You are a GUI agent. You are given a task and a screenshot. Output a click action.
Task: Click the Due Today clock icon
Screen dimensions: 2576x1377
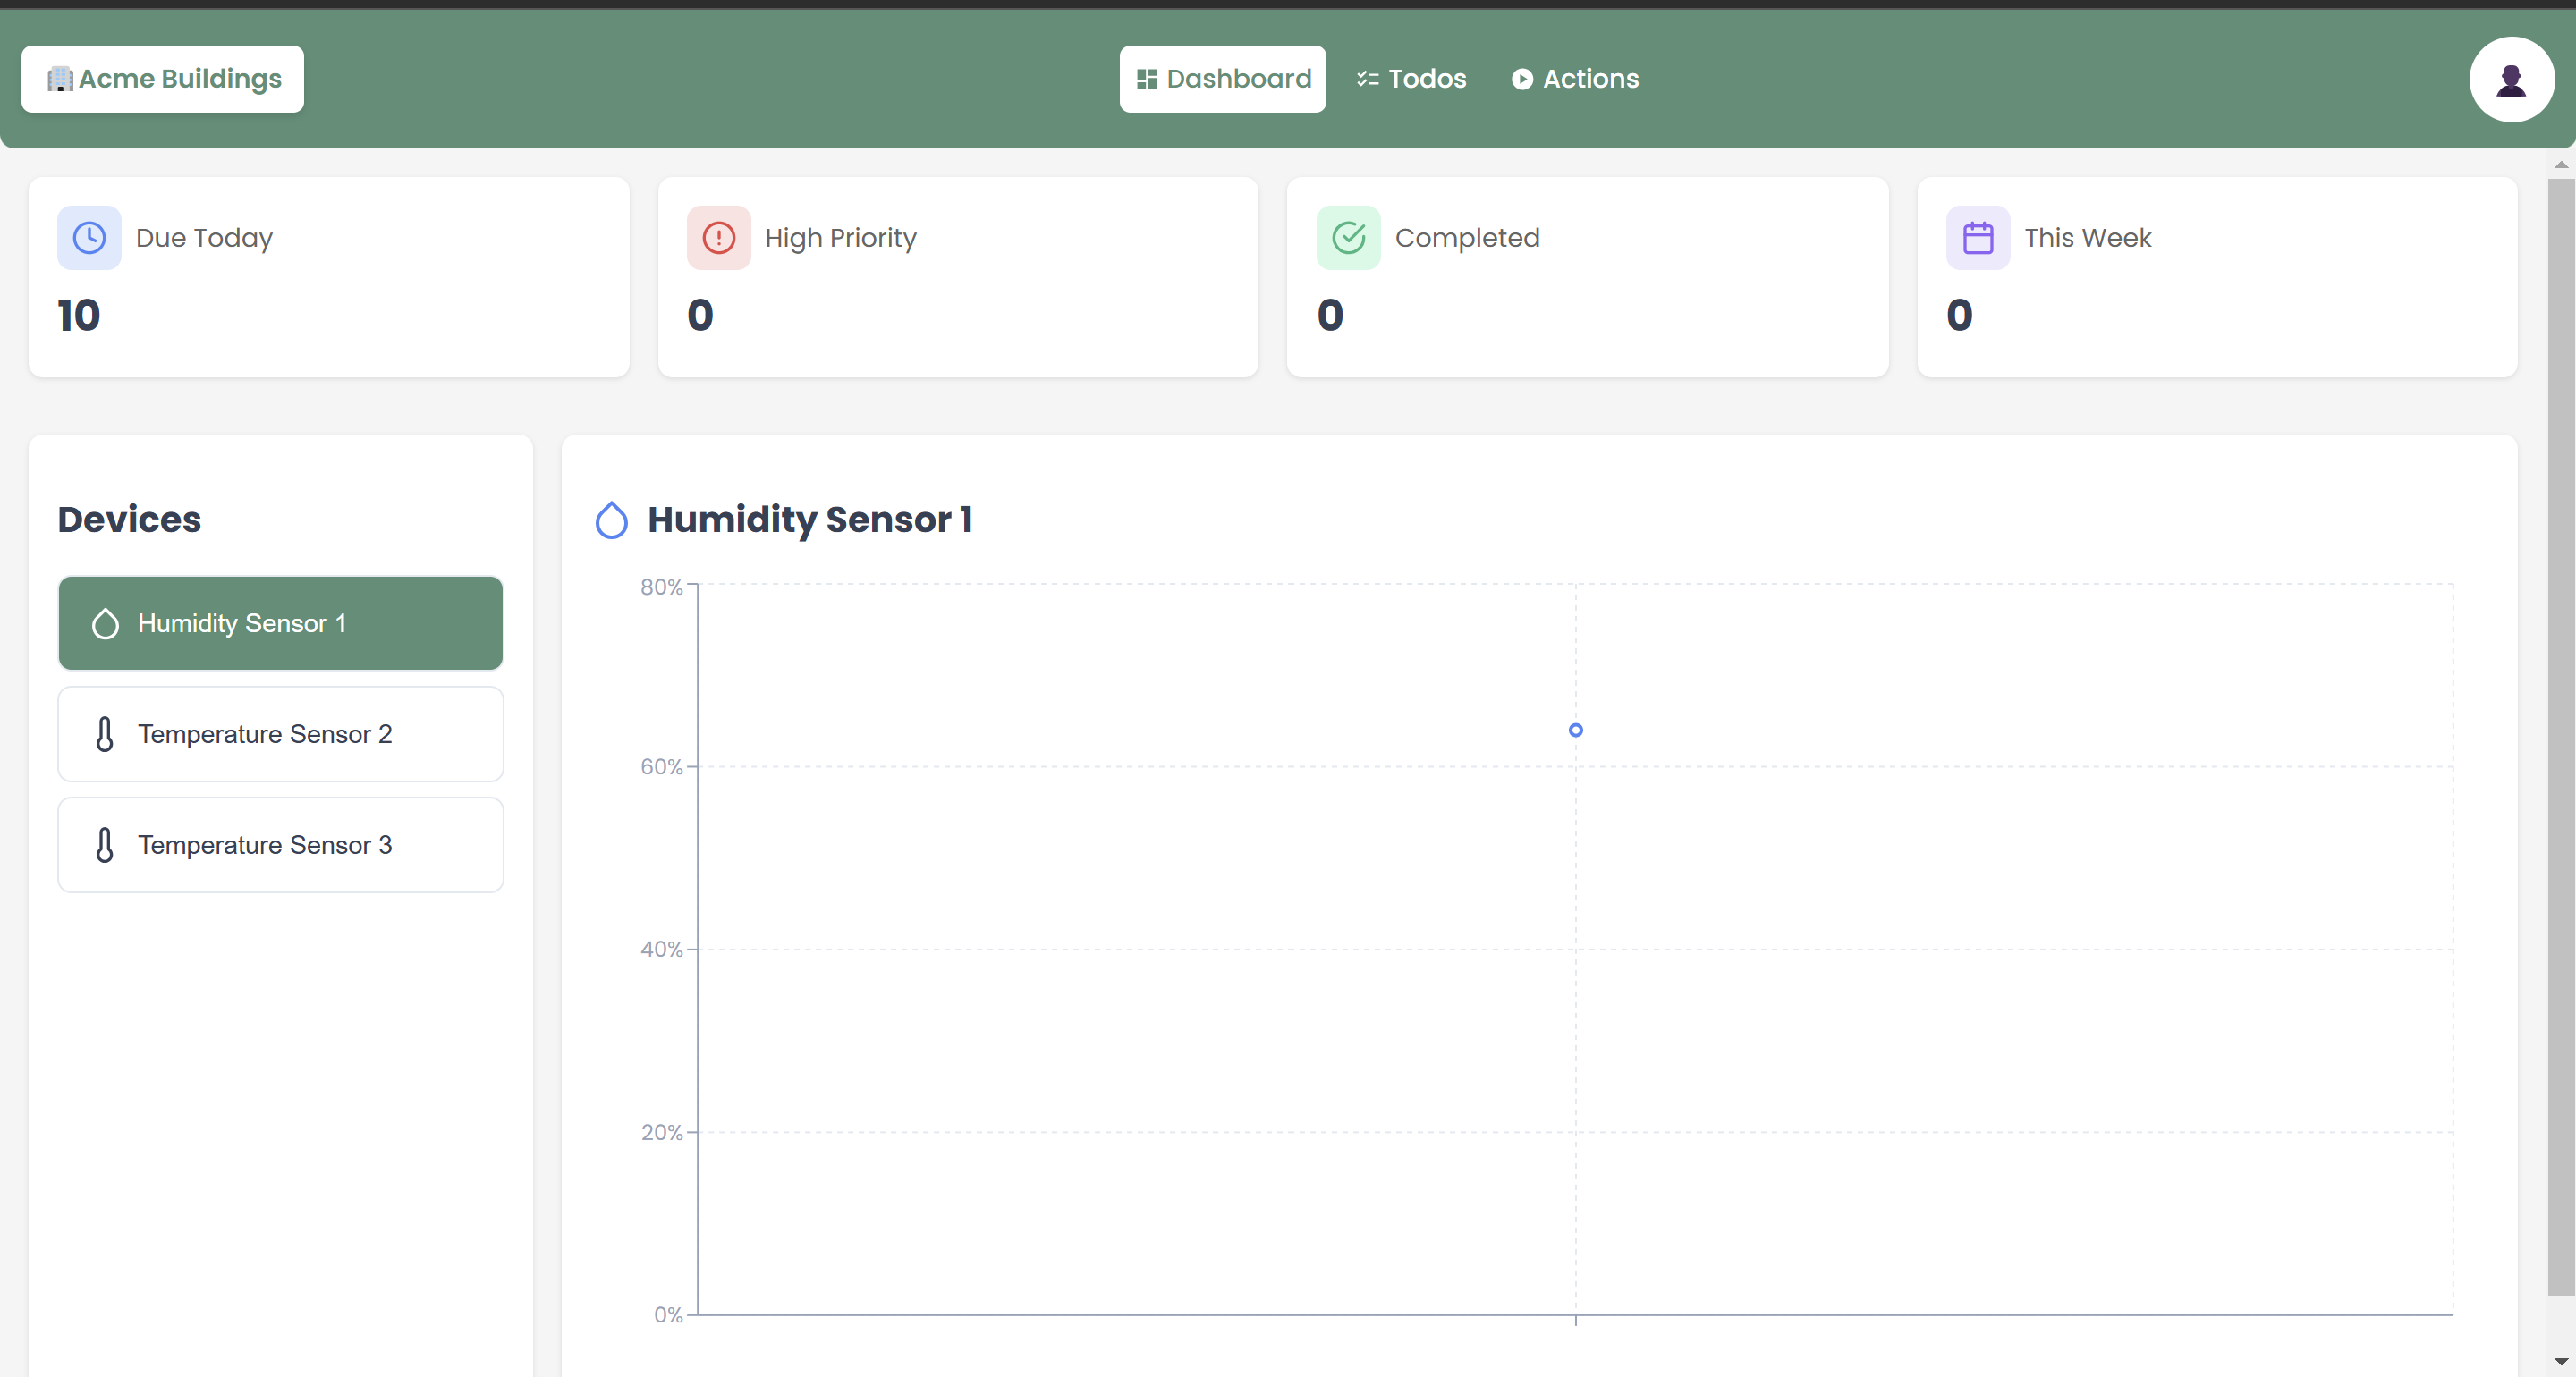(89, 238)
